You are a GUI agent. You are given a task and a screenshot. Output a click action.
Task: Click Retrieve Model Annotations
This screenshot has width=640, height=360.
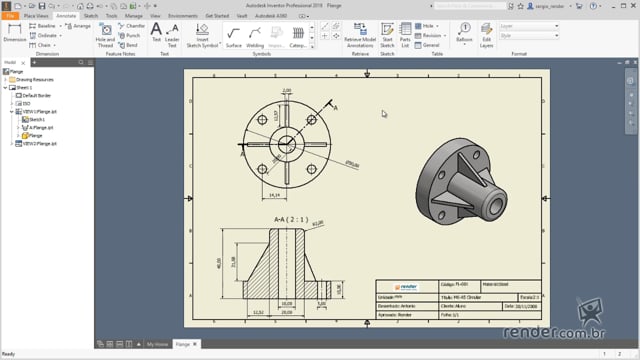tap(360, 36)
